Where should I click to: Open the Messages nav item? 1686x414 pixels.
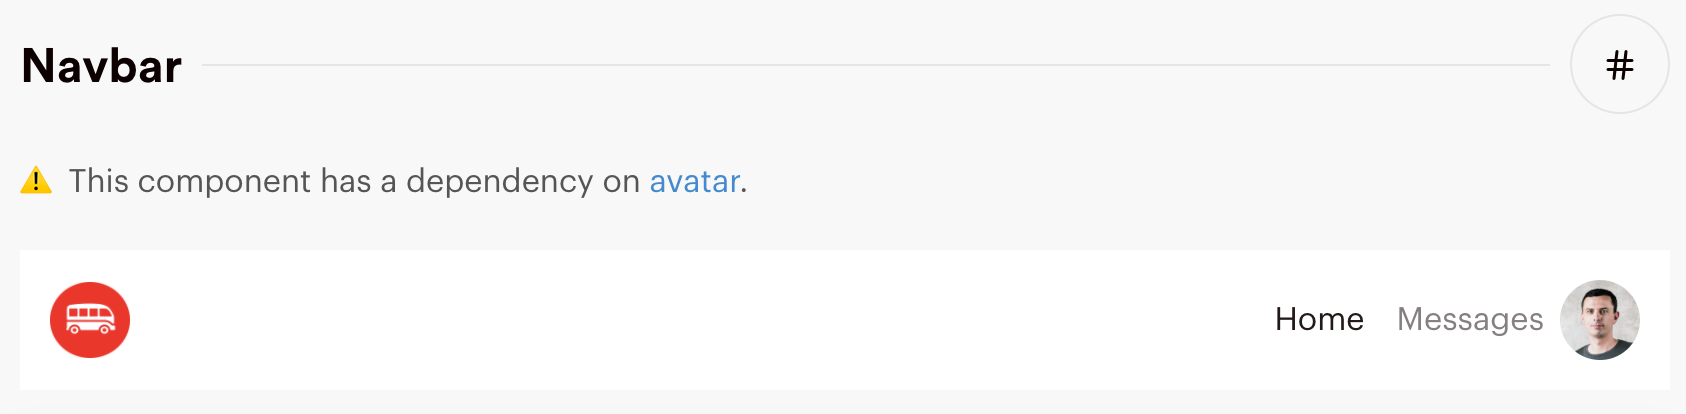click(x=1469, y=319)
